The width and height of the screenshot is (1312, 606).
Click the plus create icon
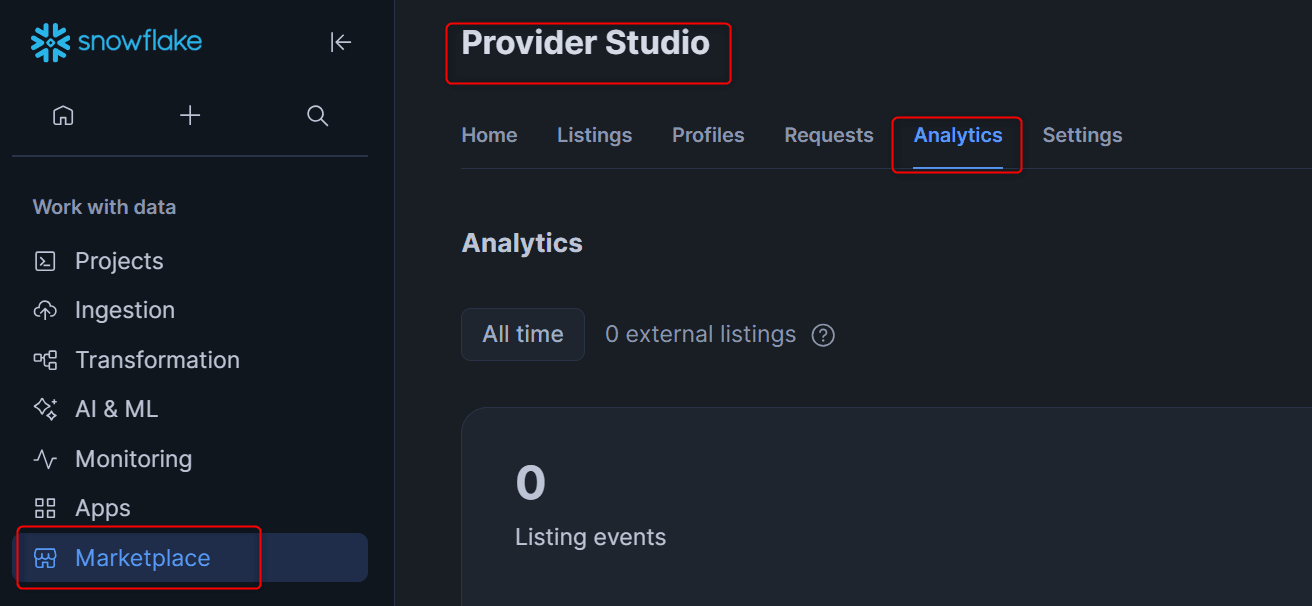point(190,116)
